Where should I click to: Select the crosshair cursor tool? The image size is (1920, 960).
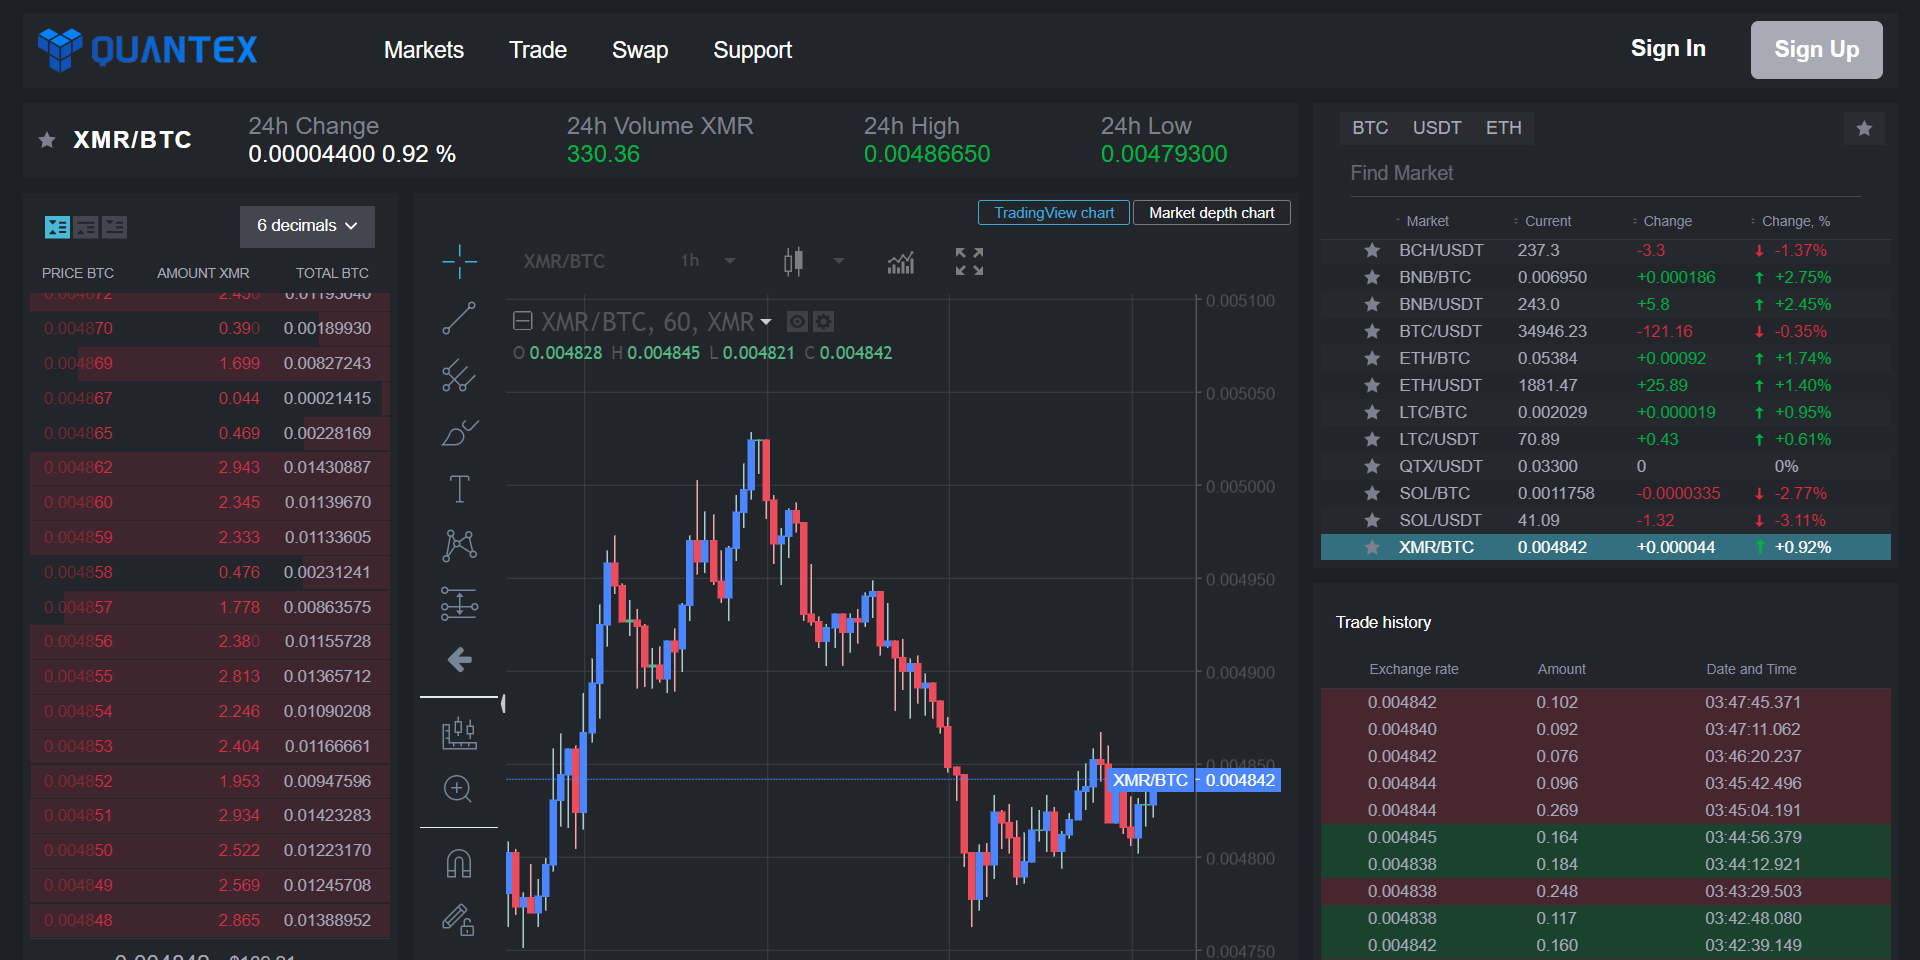pyautogui.click(x=459, y=262)
